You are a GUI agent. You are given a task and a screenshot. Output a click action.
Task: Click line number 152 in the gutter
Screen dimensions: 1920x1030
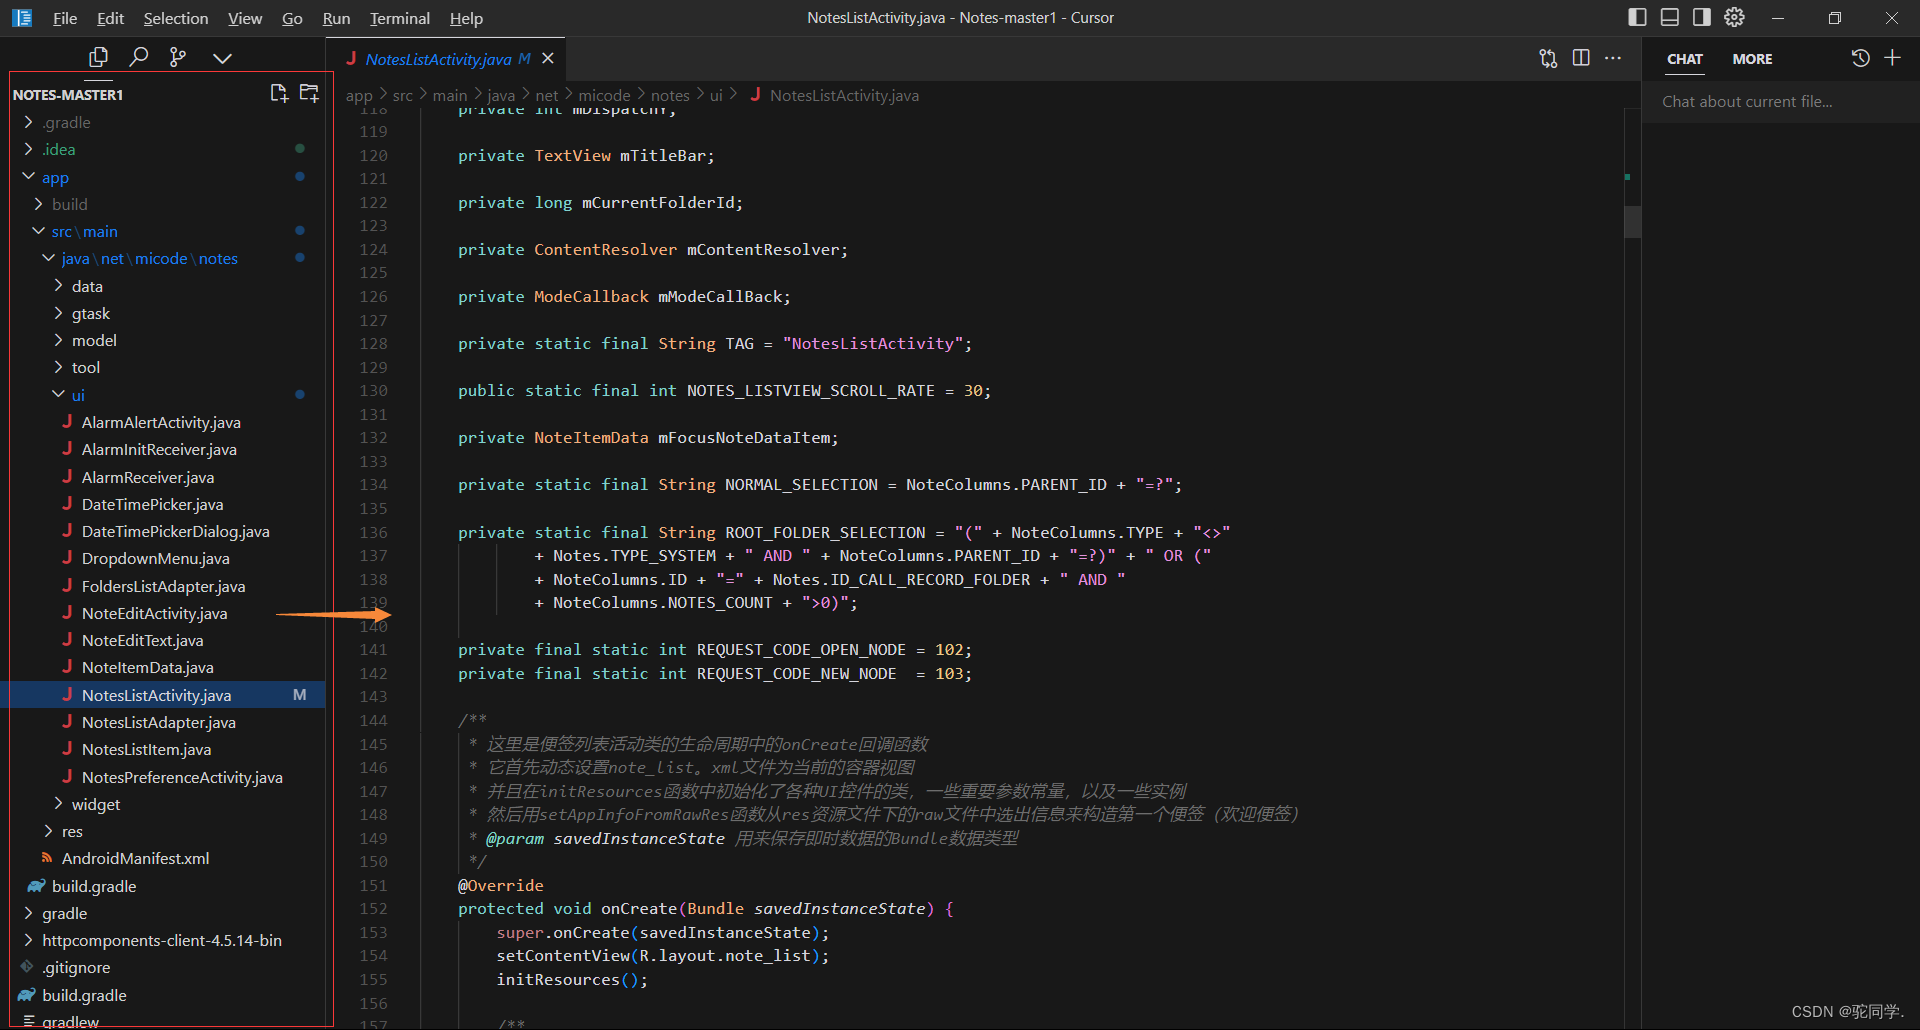point(373,908)
